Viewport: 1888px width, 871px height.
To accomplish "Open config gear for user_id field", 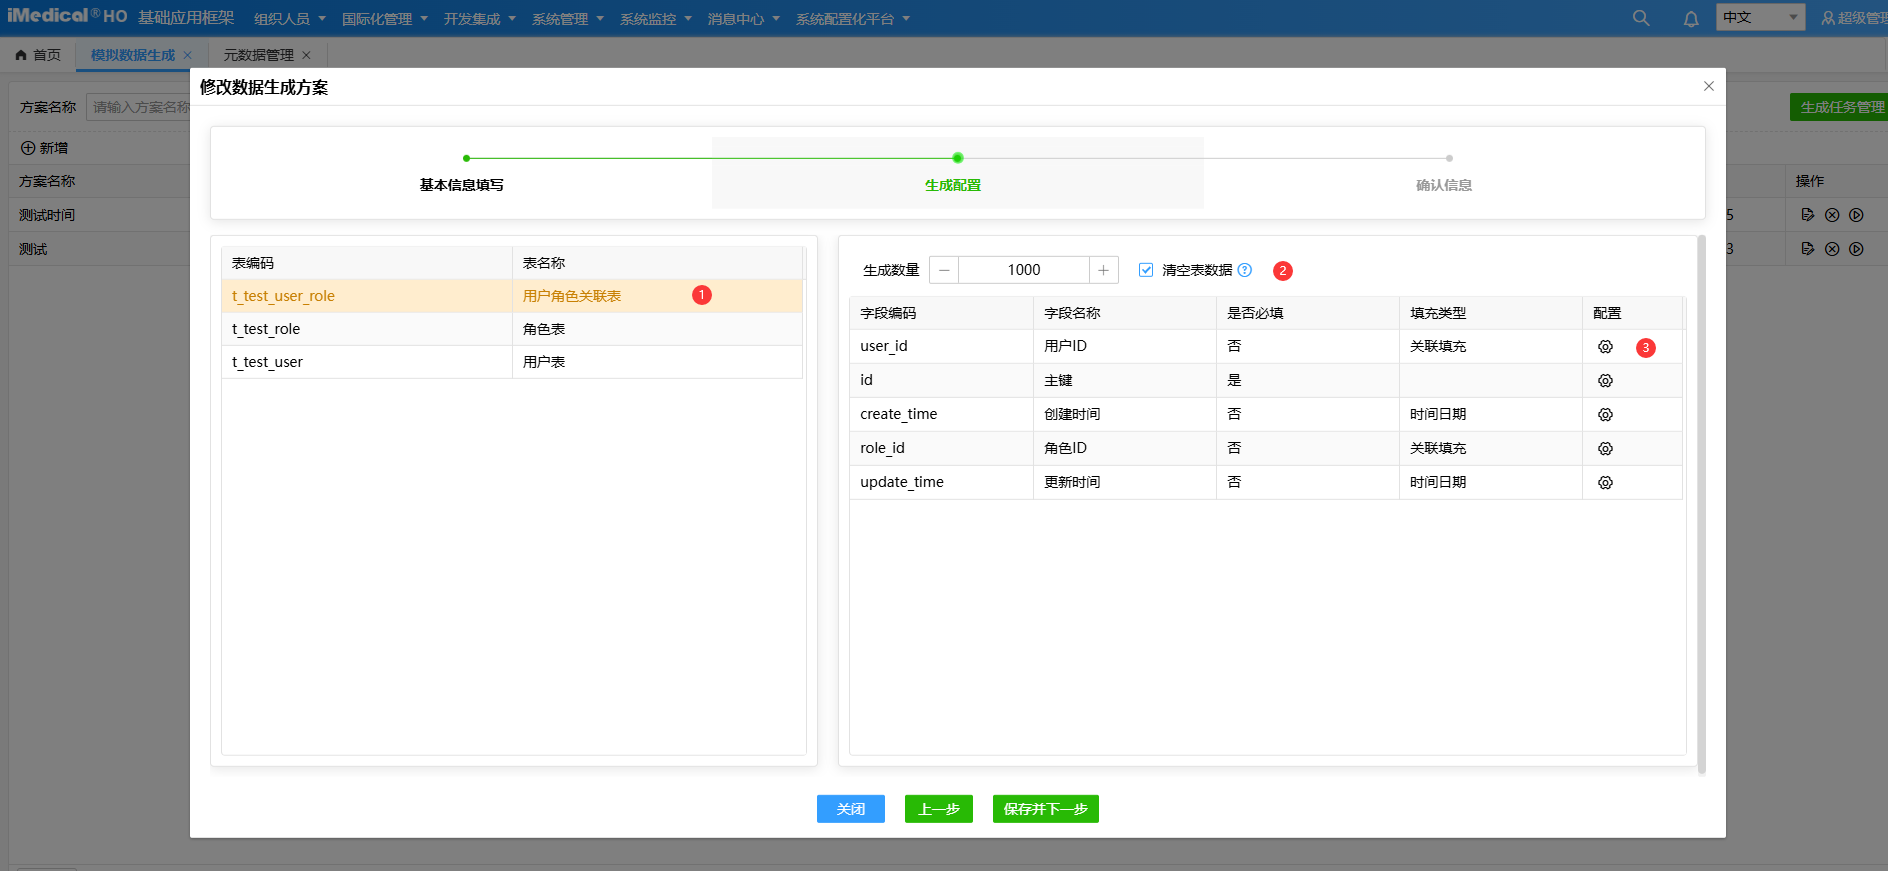I will coord(1605,347).
